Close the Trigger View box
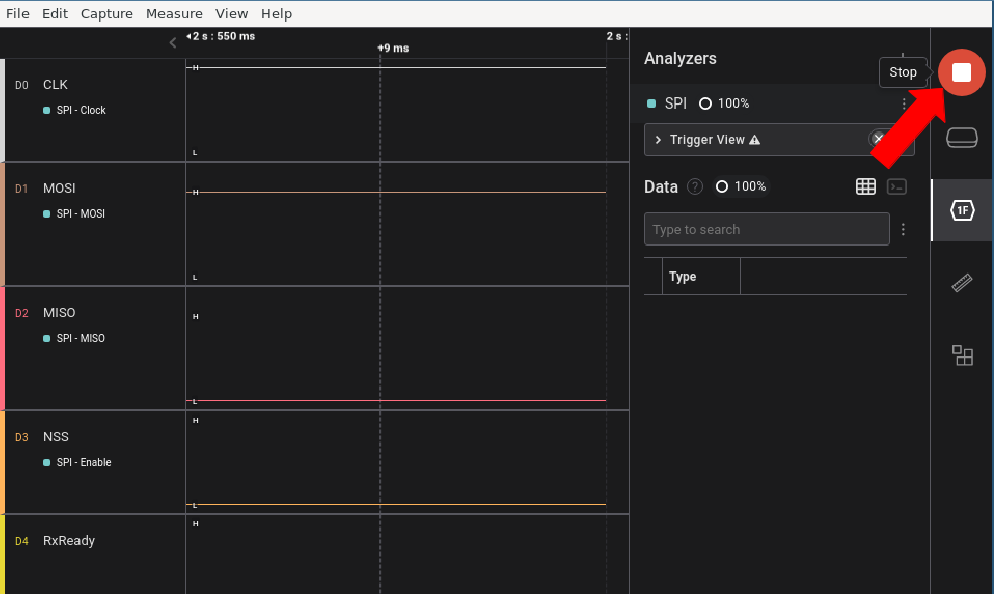This screenshot has height=594, width=994. pyautogui.click(x=878, y=139)
